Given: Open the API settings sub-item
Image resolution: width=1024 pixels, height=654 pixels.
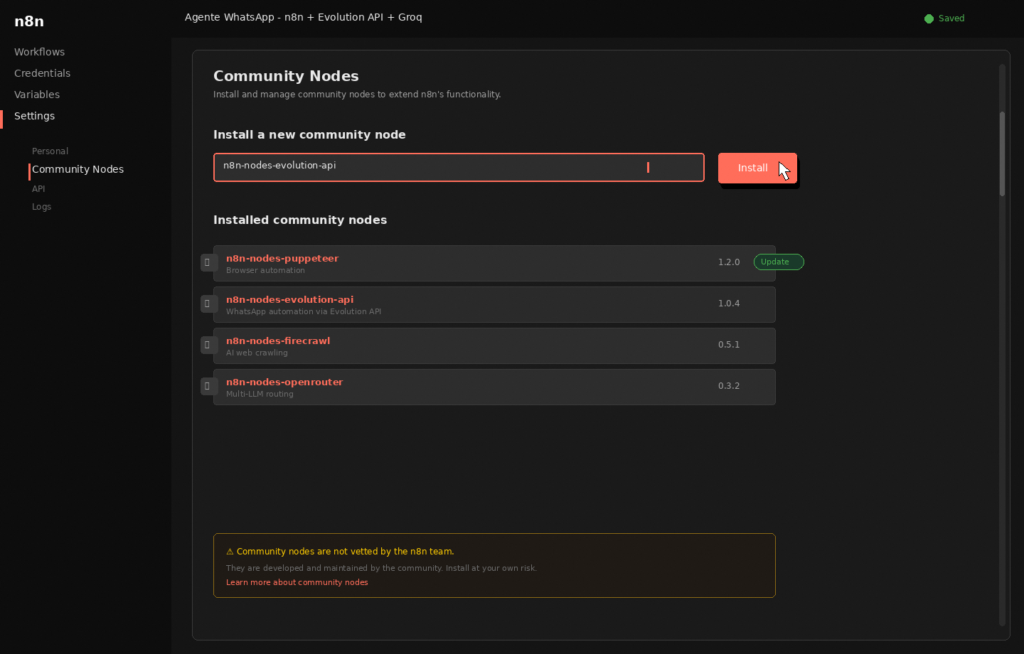Looking at the screenshot, I should (x=39, y=189).
